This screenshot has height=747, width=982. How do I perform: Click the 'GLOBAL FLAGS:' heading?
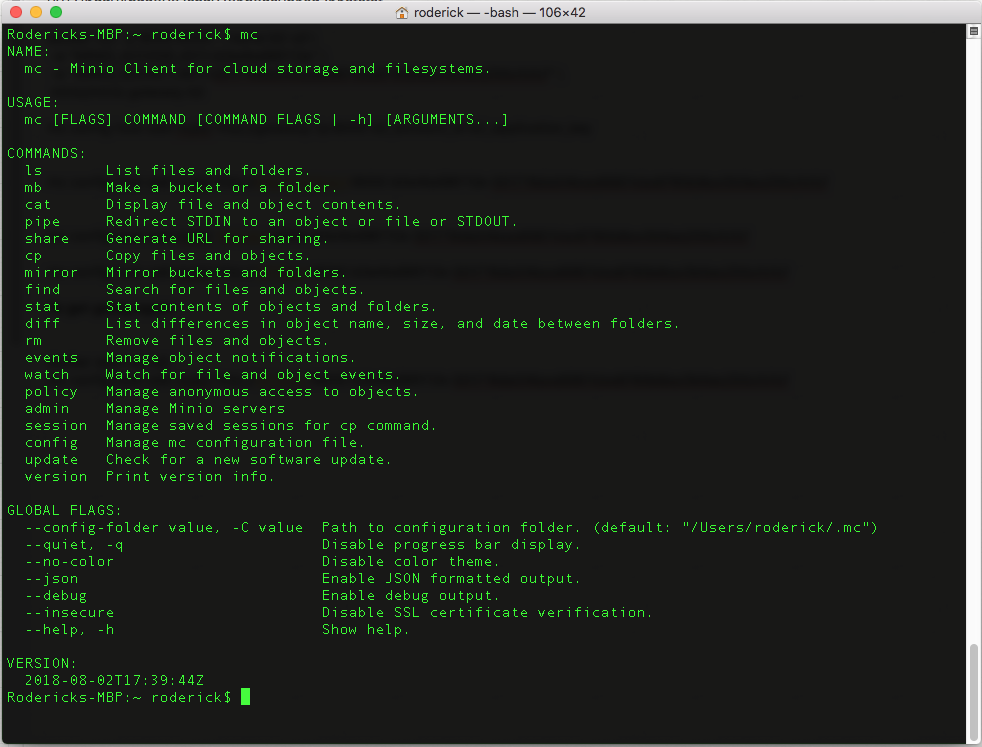(x=65, y=510)
